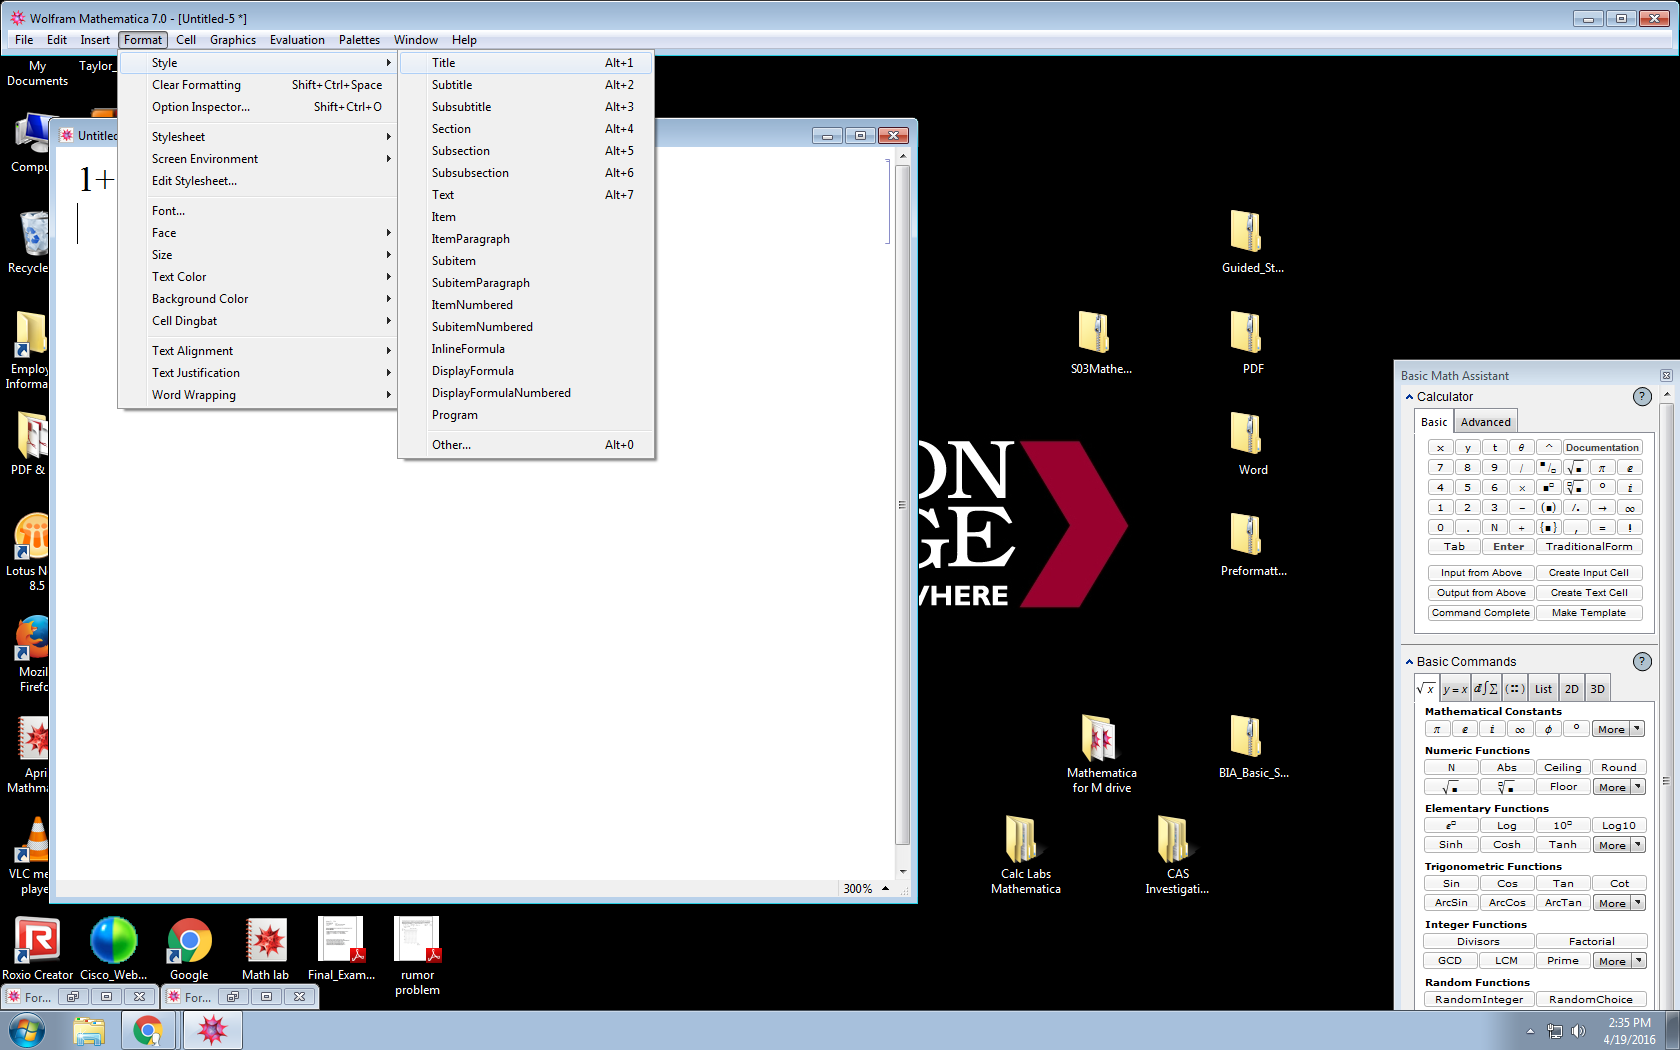Open More dropdown for Trigonometric Functions
Image resolution: width=1680 pixels, height=1050 pixels.
(x=1619, y=903)
